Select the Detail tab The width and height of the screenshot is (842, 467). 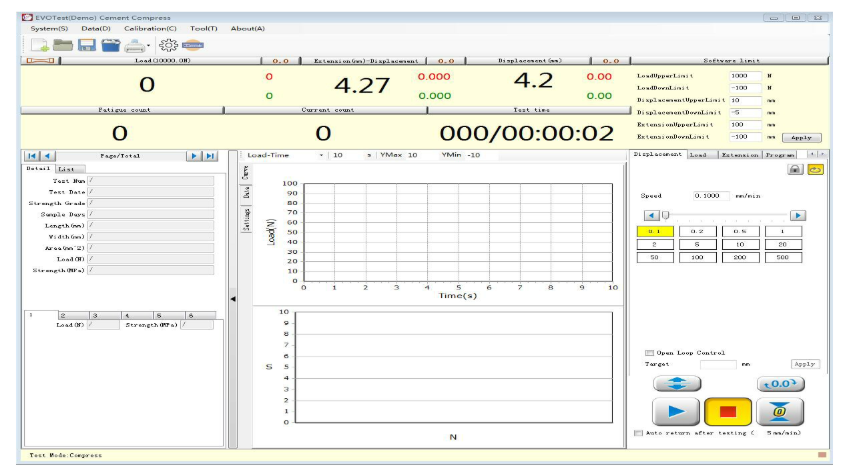(x=39, y=169)
